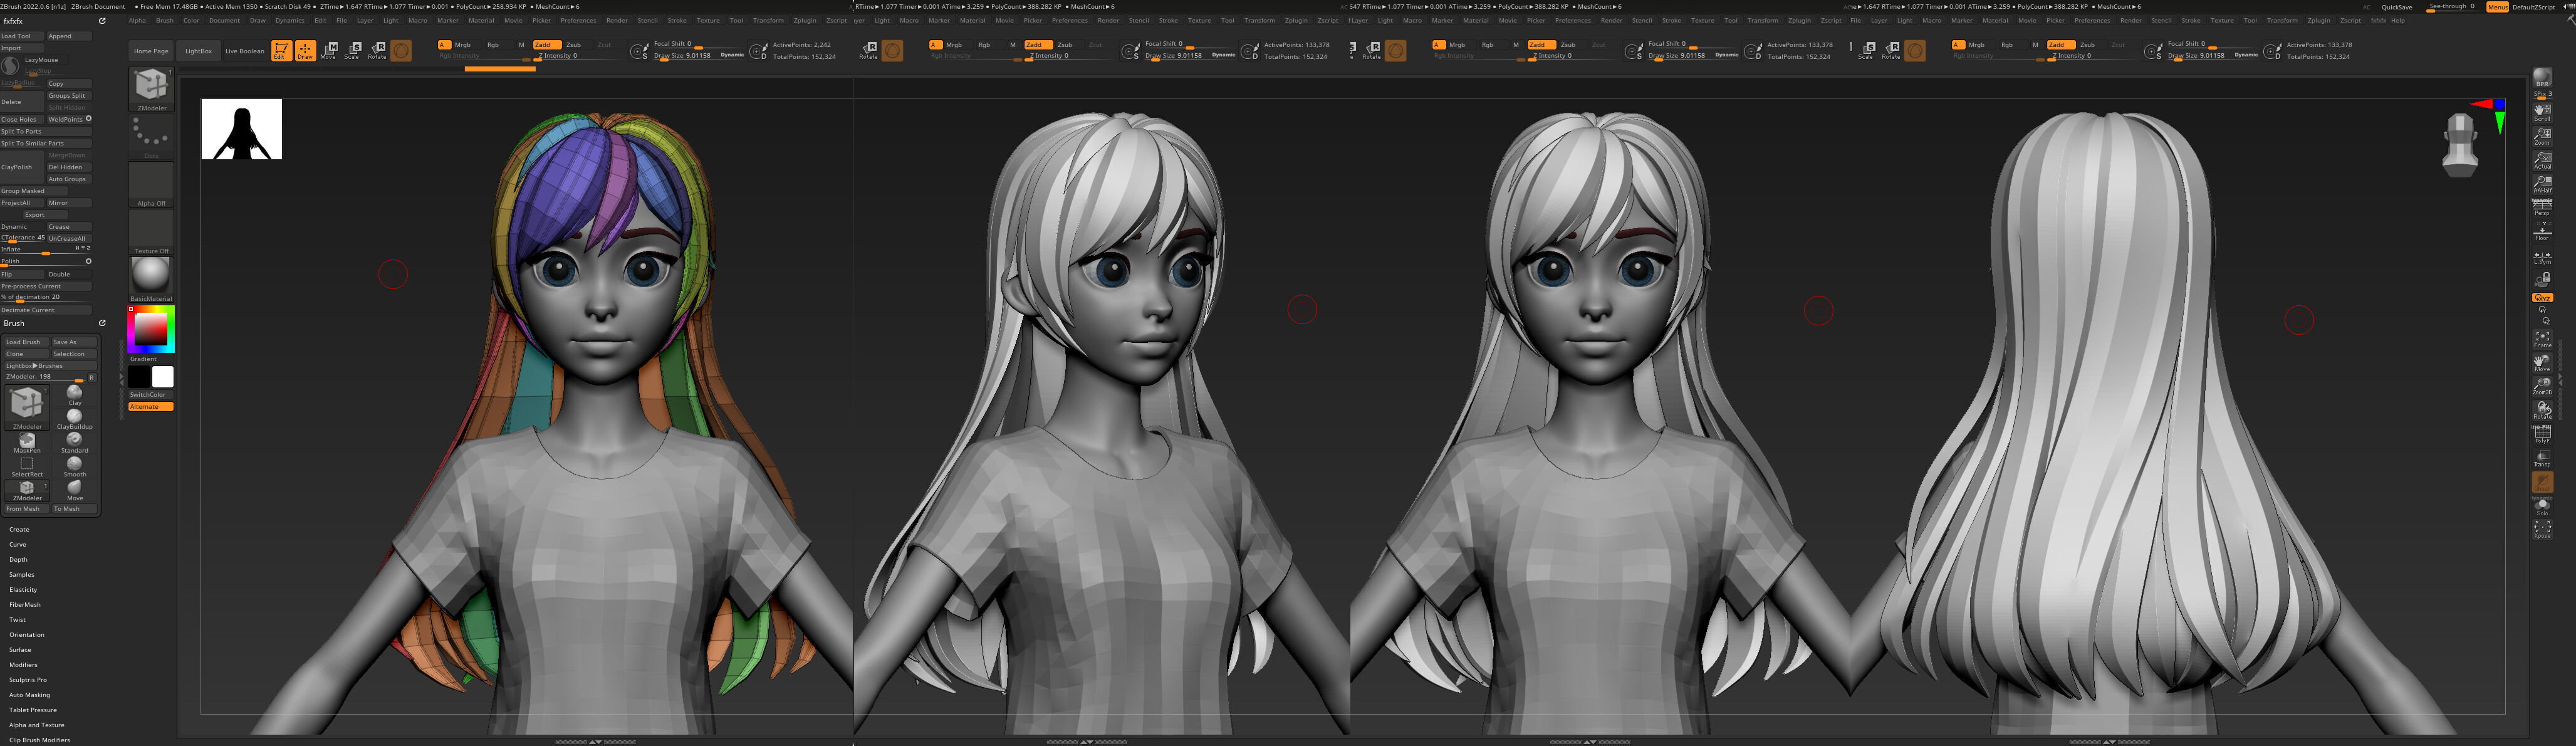The height and width of the screenshot is (746, 2576).
Task: Open the Dynamics menu
Action: click(x=290, y=20)
